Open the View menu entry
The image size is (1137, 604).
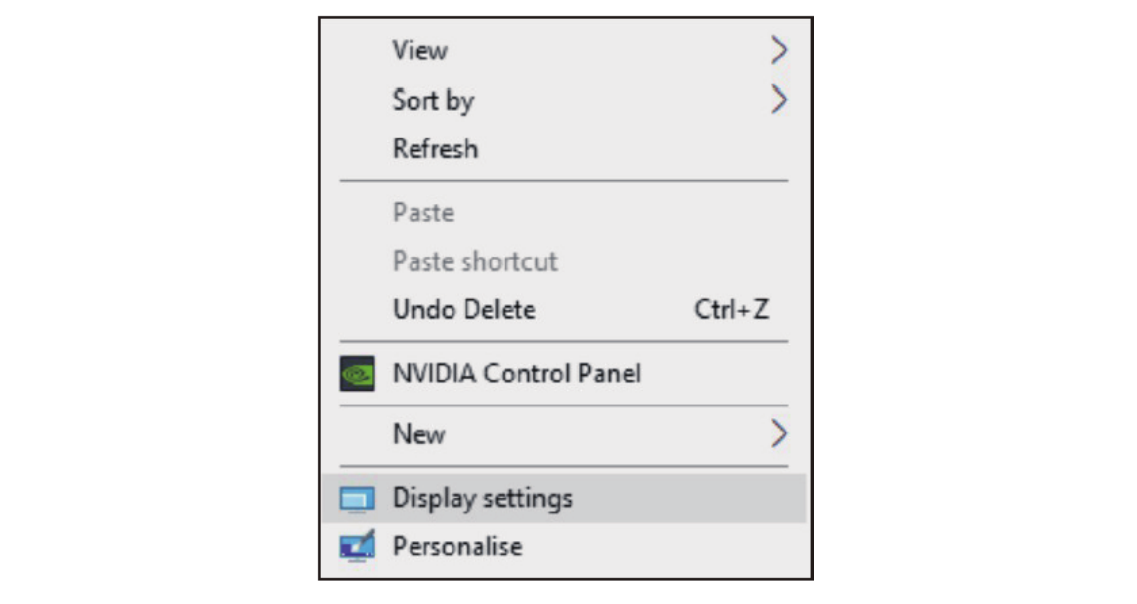click(420, 50)
